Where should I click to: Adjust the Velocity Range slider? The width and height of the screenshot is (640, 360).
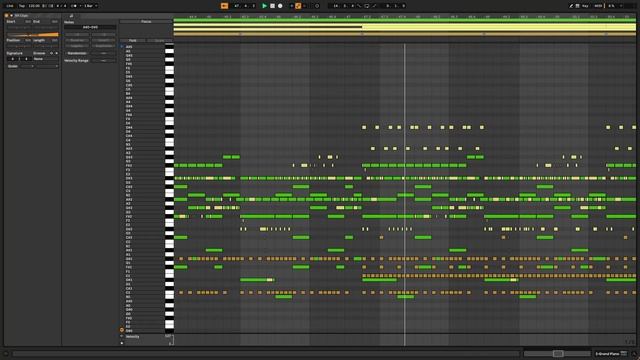click(x=104, y=60)
